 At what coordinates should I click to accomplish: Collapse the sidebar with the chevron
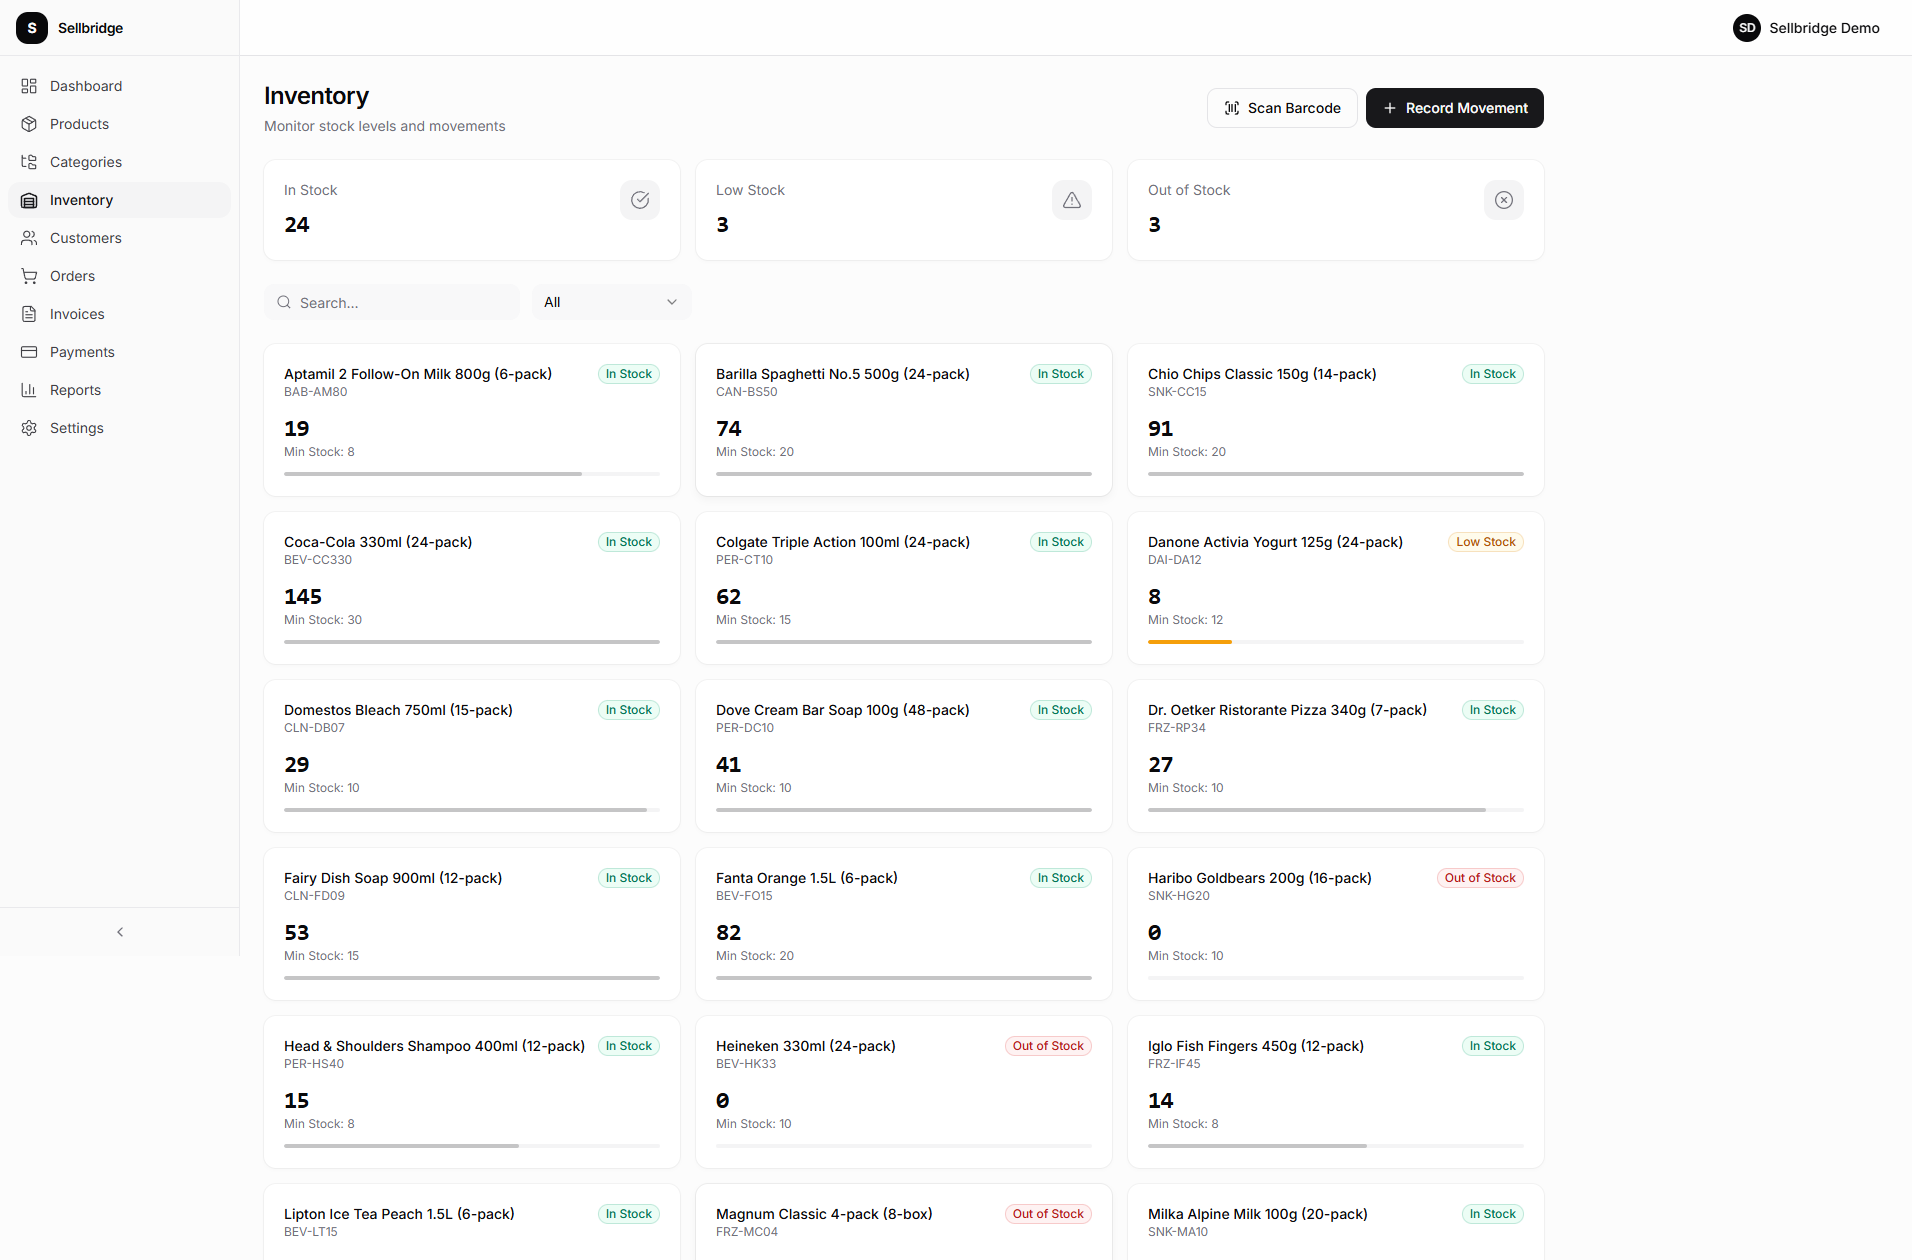[x=119, y=932]
